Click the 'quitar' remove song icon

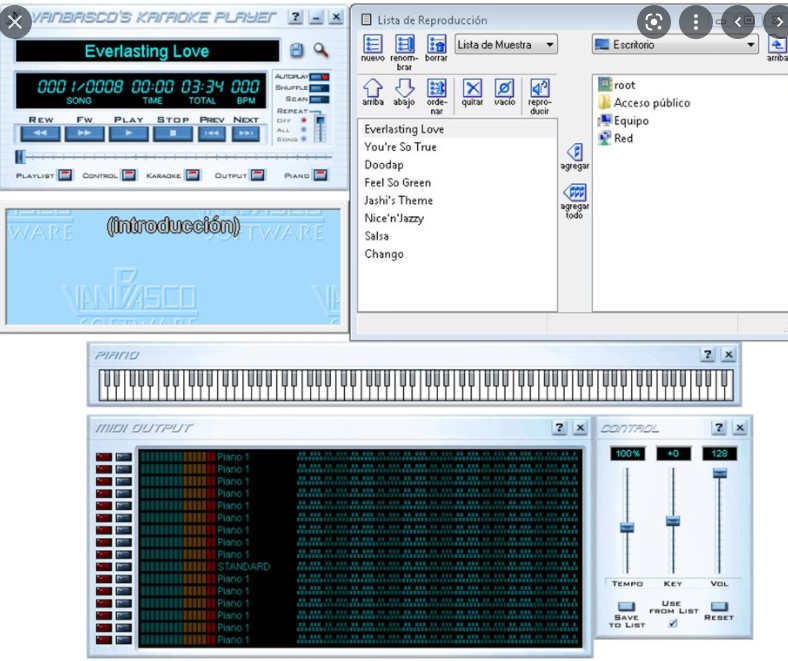click(472, 88)
